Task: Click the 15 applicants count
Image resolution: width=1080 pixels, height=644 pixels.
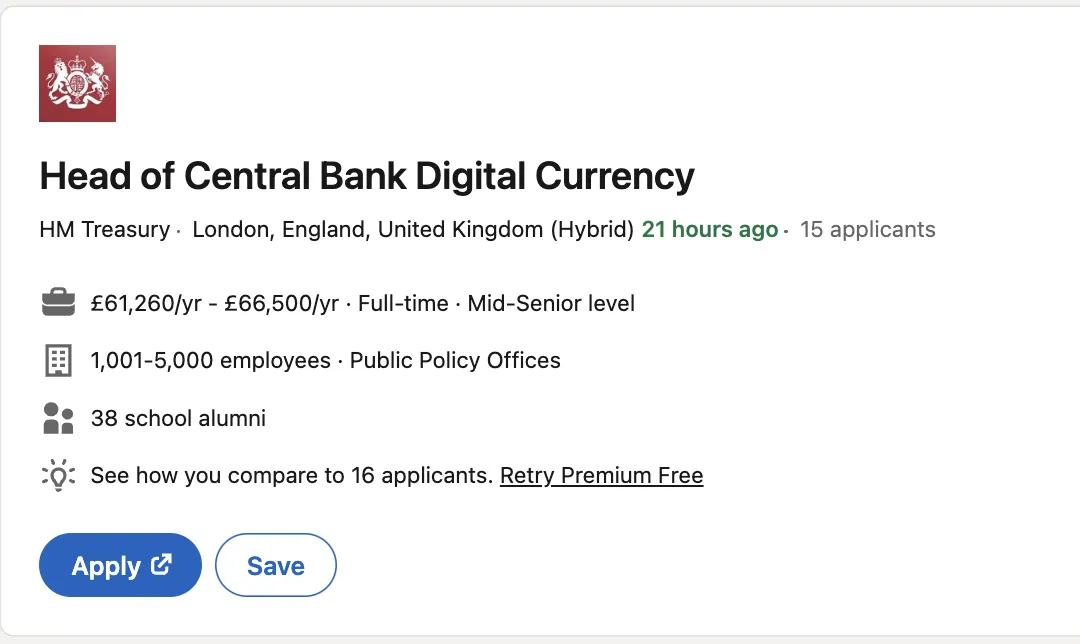Action: coord(868,229)
